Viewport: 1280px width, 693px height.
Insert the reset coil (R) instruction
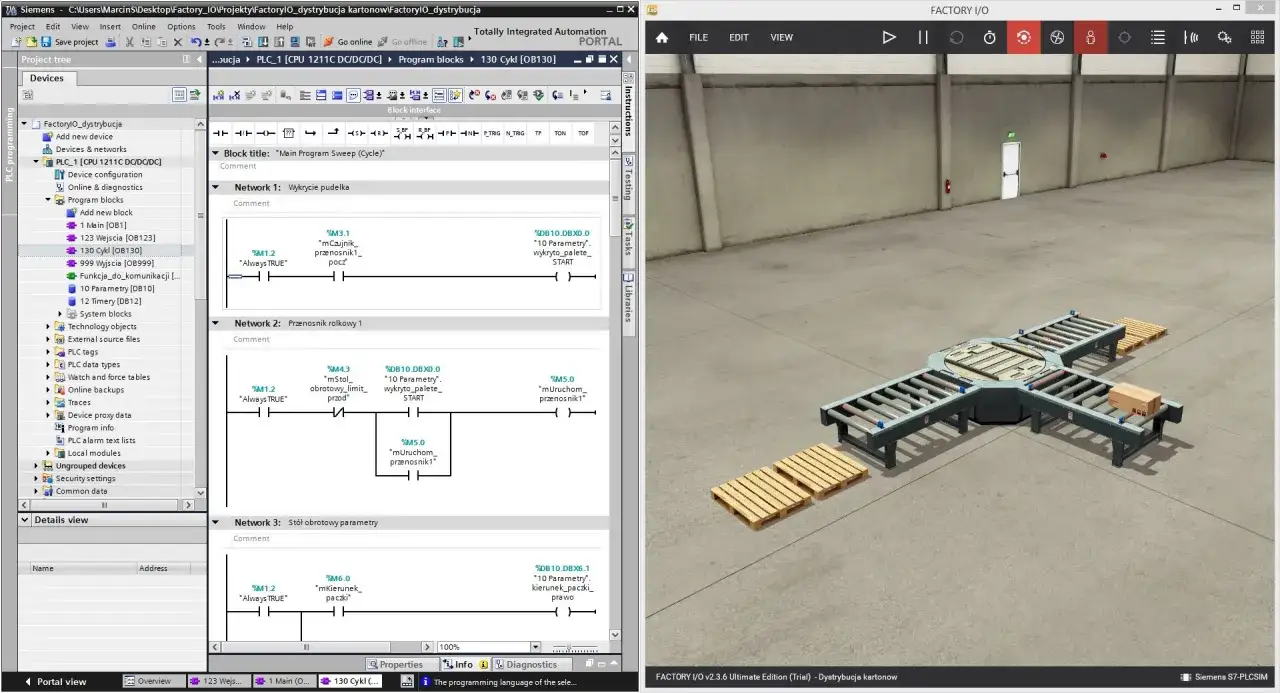pyautogui.click(x=379, y=132)
